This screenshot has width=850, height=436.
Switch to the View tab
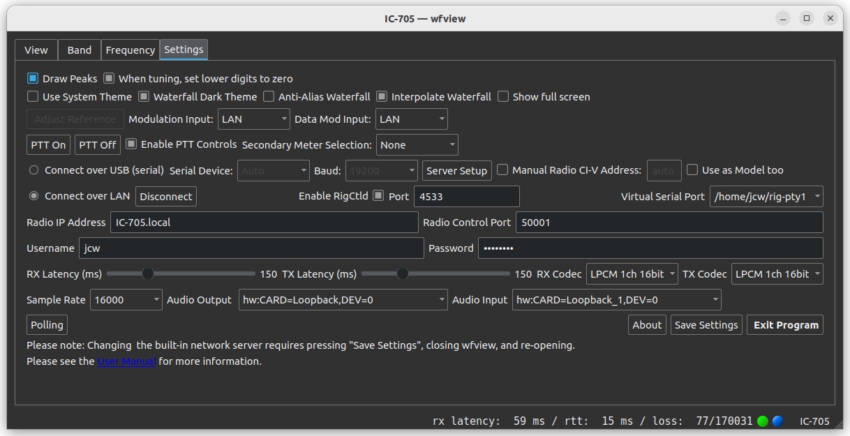tap(36, 50)
